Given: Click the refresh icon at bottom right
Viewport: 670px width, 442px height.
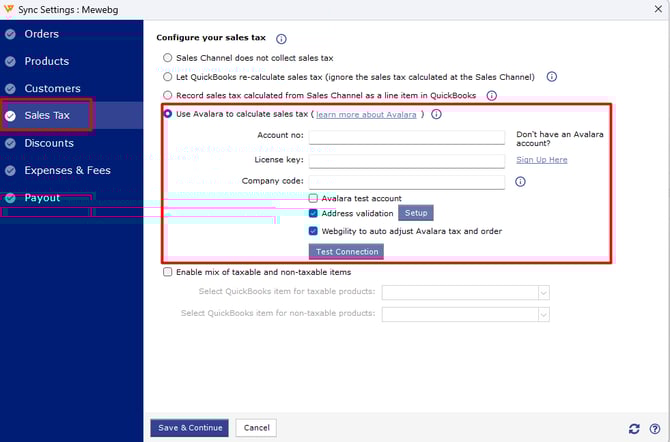Looking at the screenshot, I should point(634,428).
